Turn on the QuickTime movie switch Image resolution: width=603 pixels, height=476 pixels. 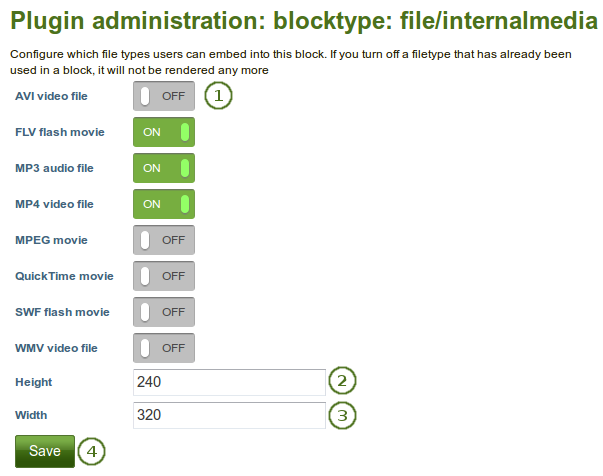[164, 276]
